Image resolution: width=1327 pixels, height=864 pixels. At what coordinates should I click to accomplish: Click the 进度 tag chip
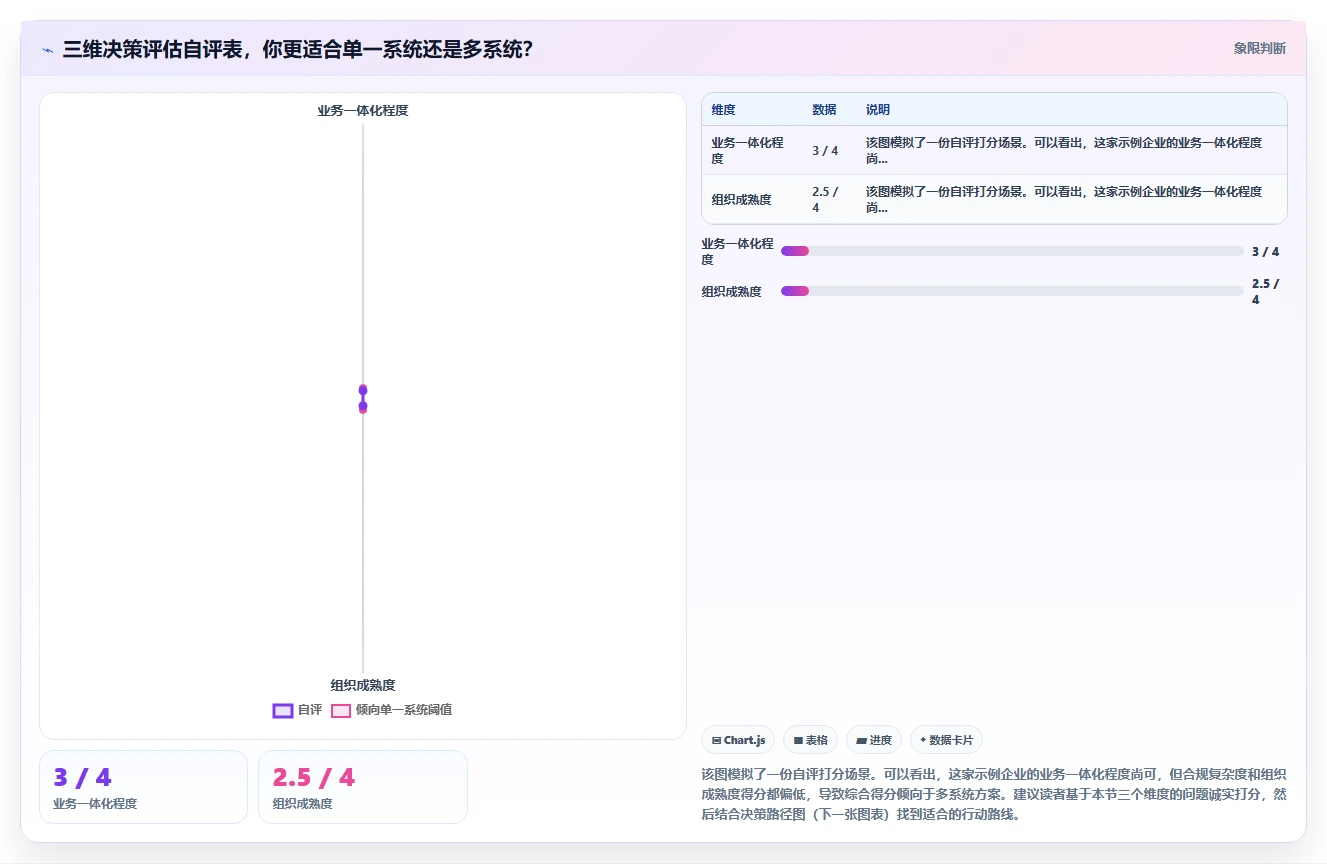pyautogui.click(x=873, y=740)
